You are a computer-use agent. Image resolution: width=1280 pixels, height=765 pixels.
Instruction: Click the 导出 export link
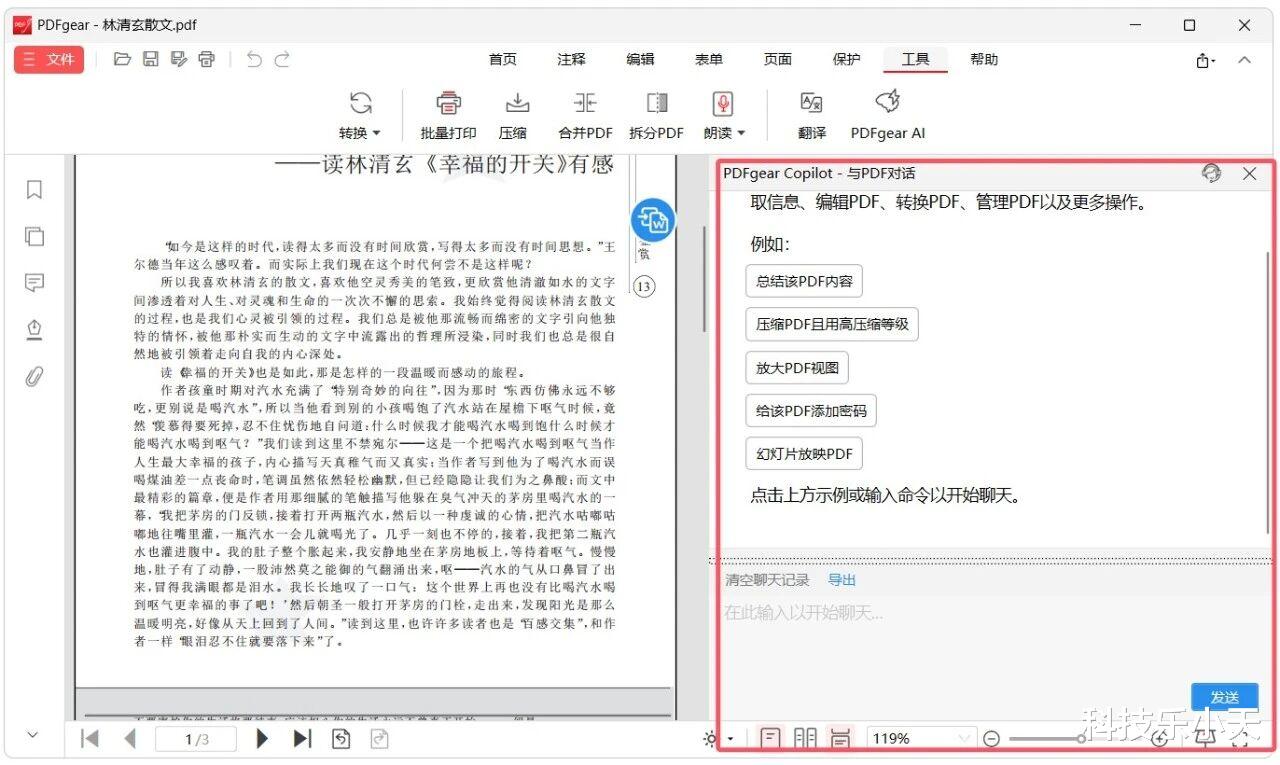pyautogui.click(x=842, y=580)
